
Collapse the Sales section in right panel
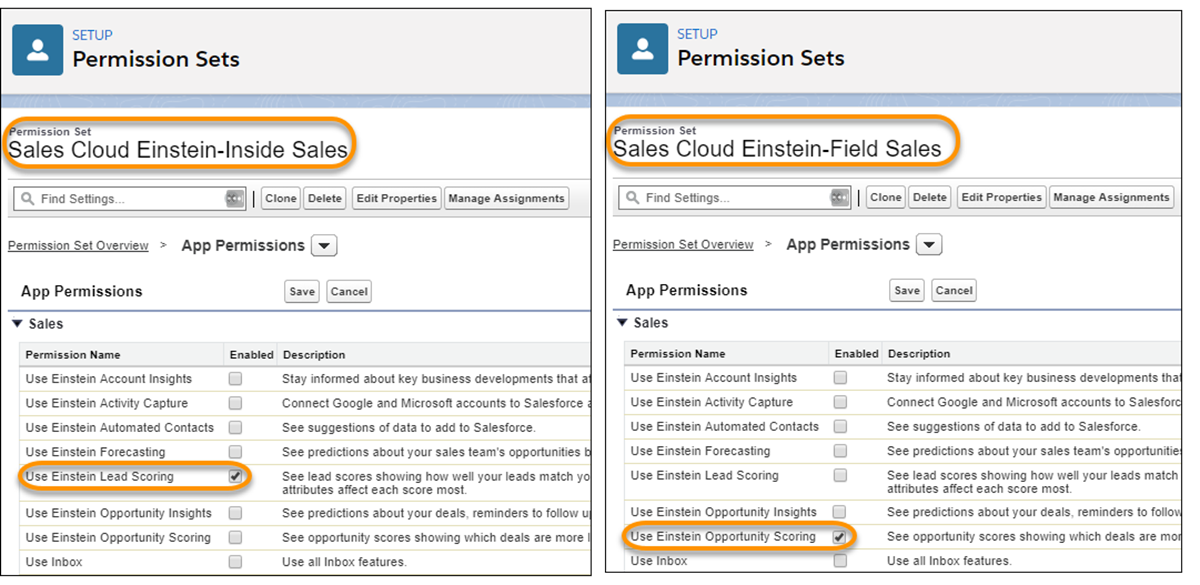(622, 323)
